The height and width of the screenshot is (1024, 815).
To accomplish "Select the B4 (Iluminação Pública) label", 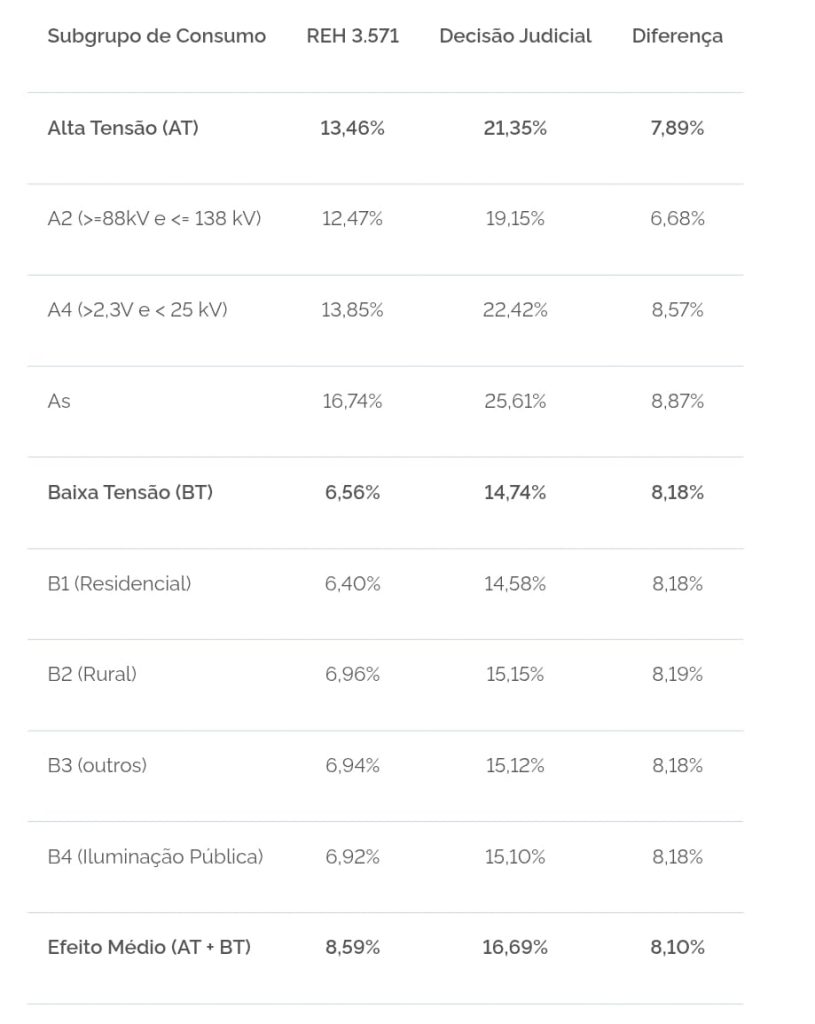I will click(155, 857).
